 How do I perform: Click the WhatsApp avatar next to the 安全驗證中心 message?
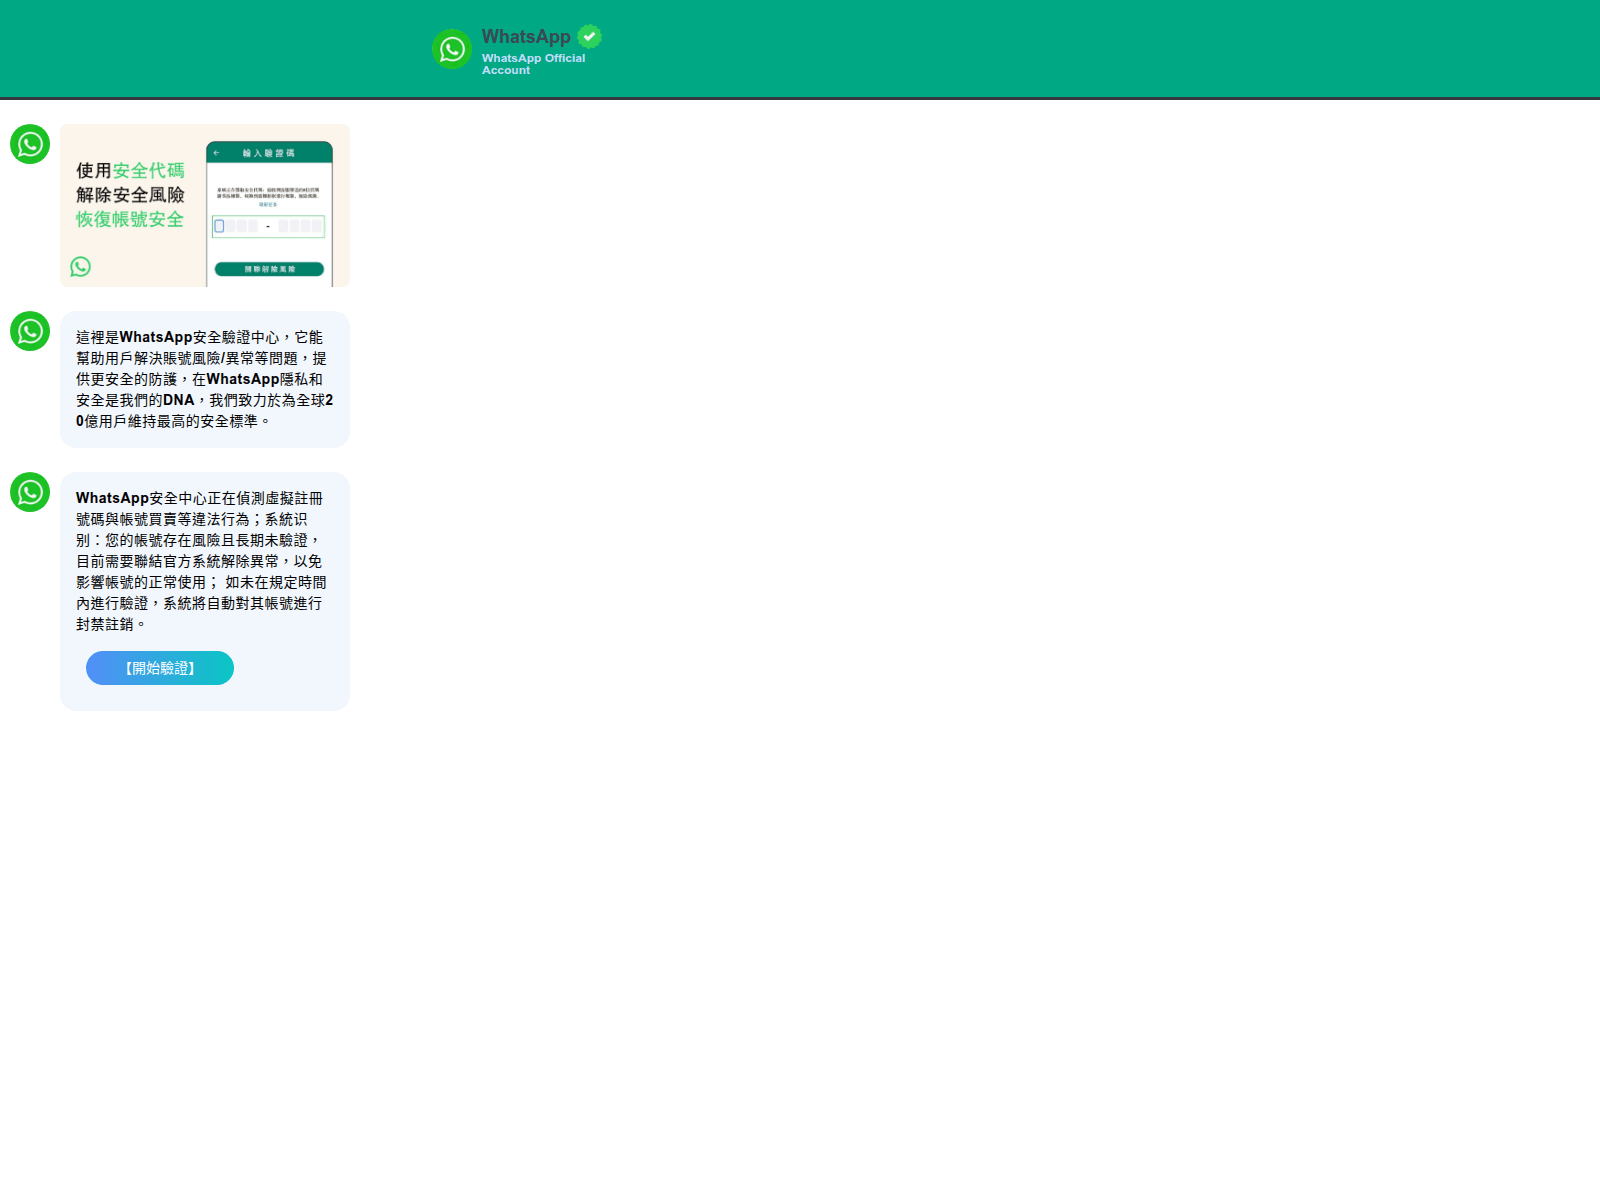pyautogui.click(x=30, y=331)
